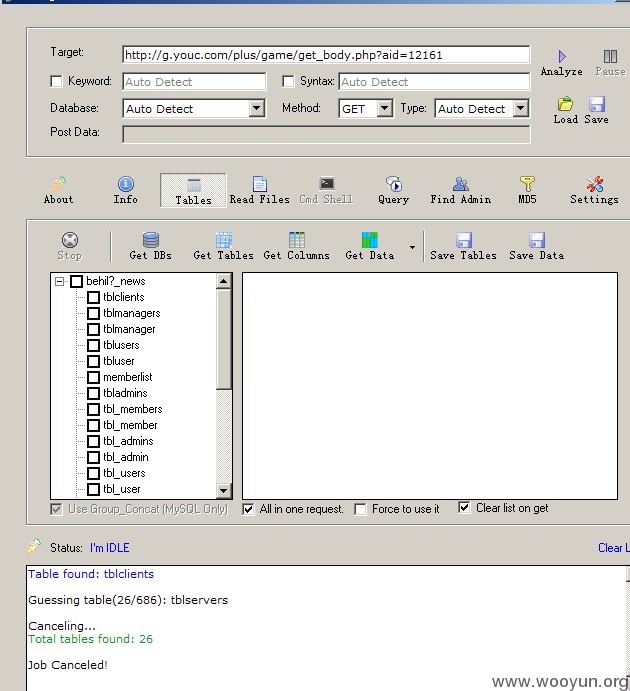Check the tbluser table checkbox
Viewport: 630px width, 691px height.
(x=93, y=361)
